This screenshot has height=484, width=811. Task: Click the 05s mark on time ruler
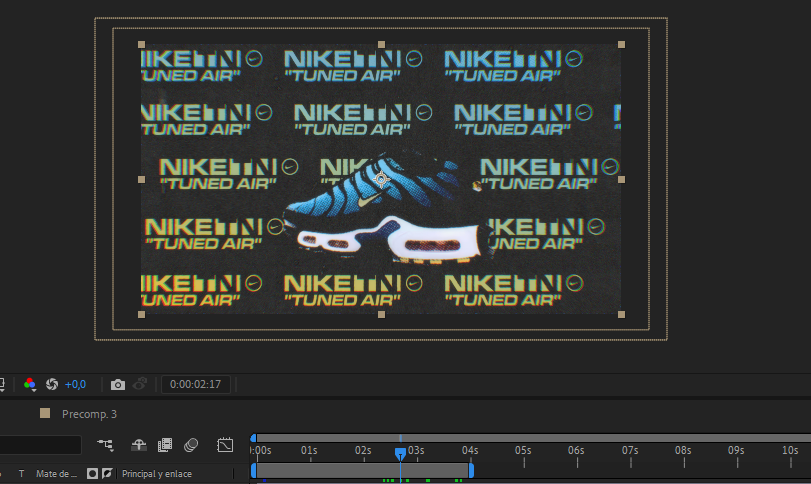tap(523, 451)
